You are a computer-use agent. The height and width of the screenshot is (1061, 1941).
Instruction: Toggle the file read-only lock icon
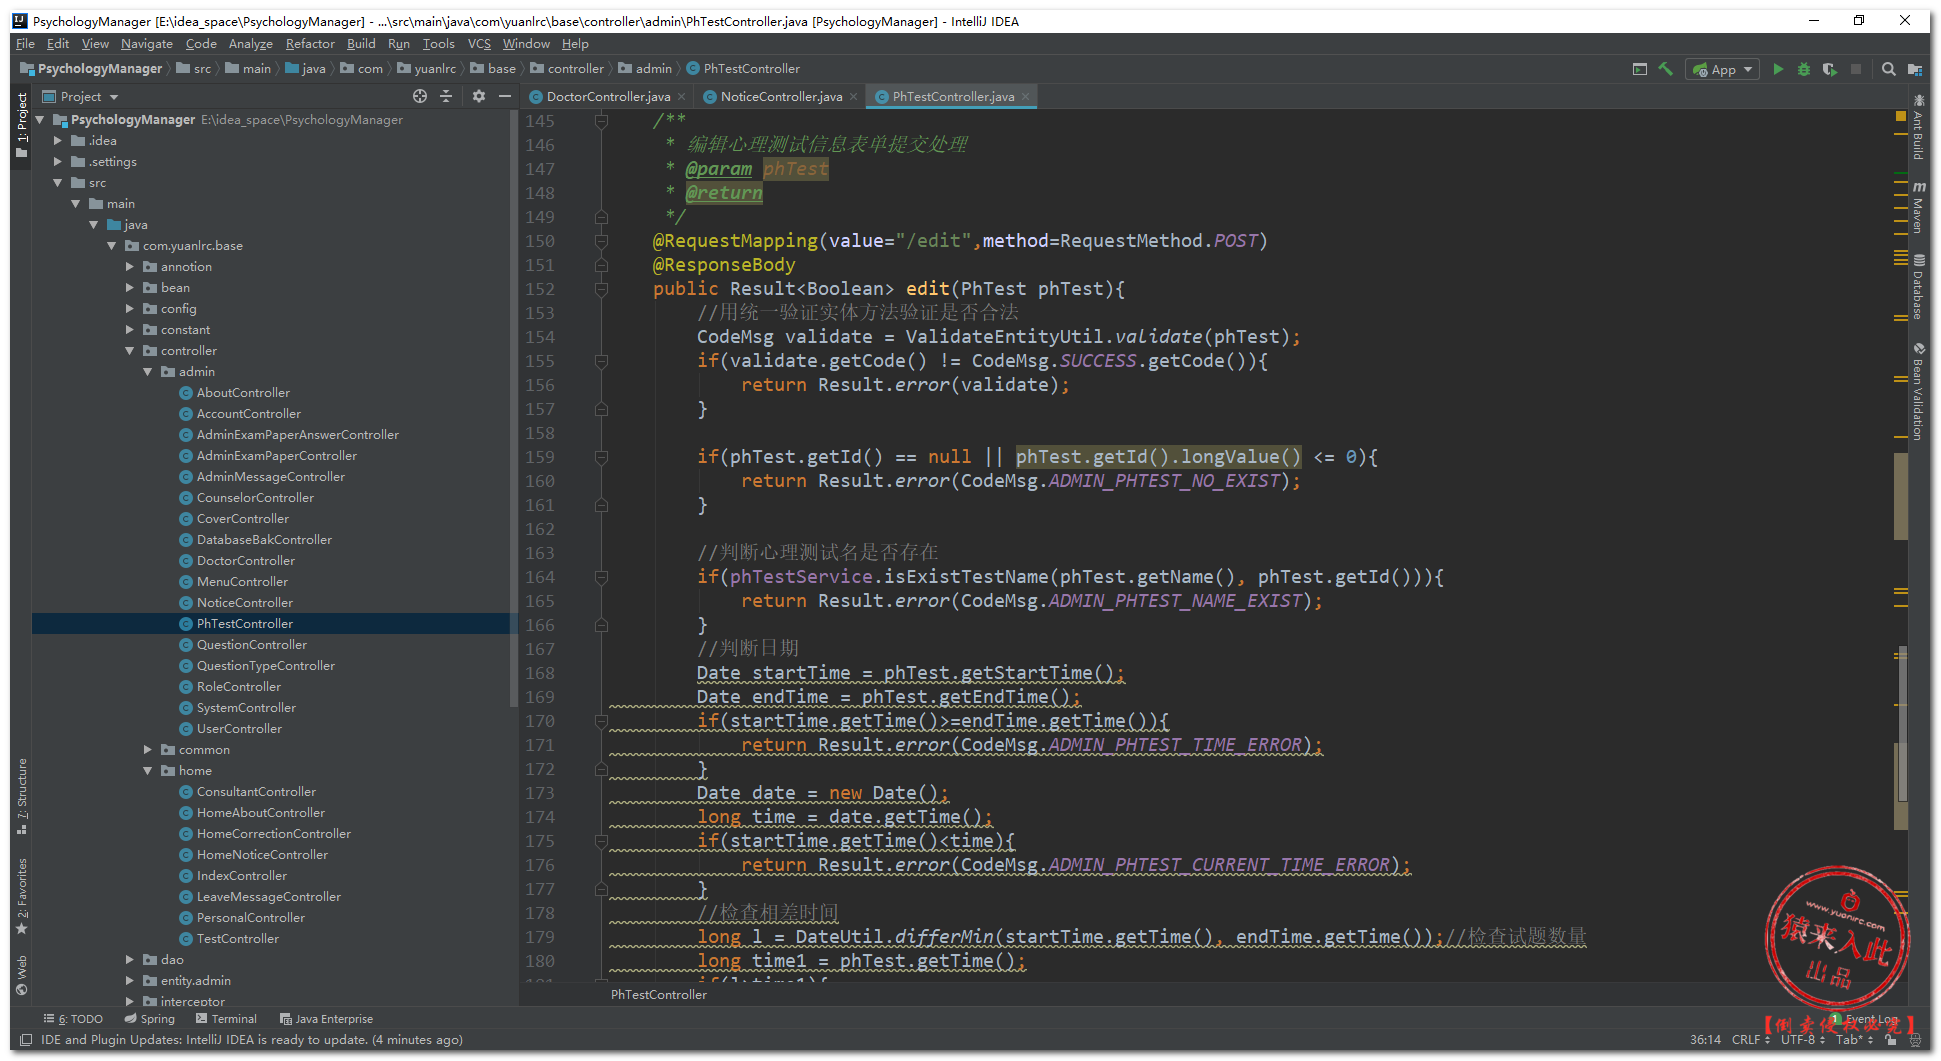[x=1891, y=1040]
